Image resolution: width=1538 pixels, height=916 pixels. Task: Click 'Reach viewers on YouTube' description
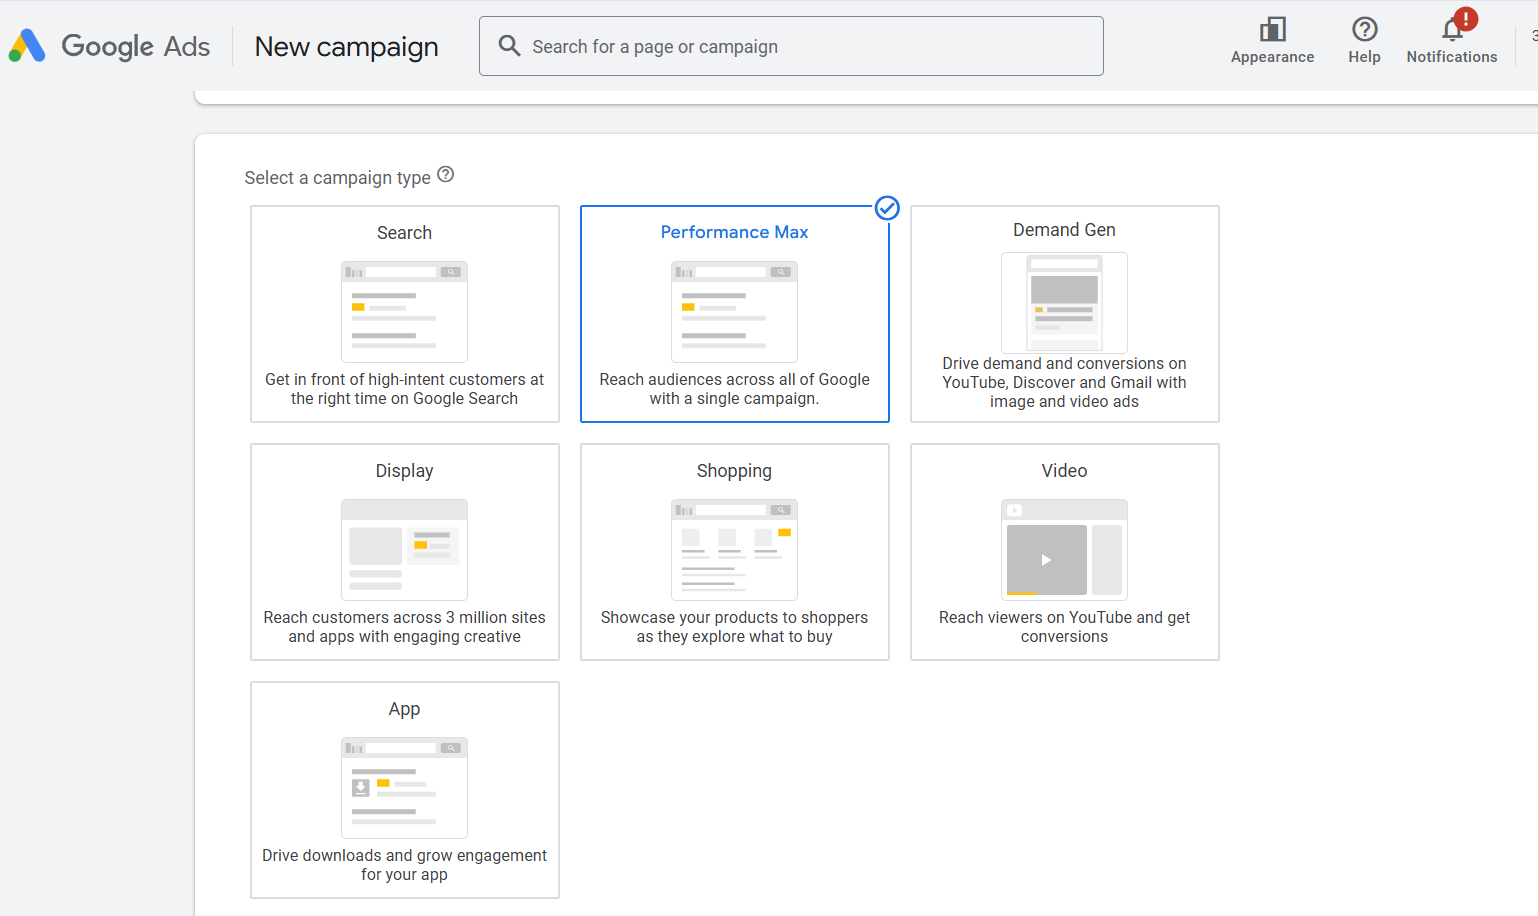(x=1064, y=627)
